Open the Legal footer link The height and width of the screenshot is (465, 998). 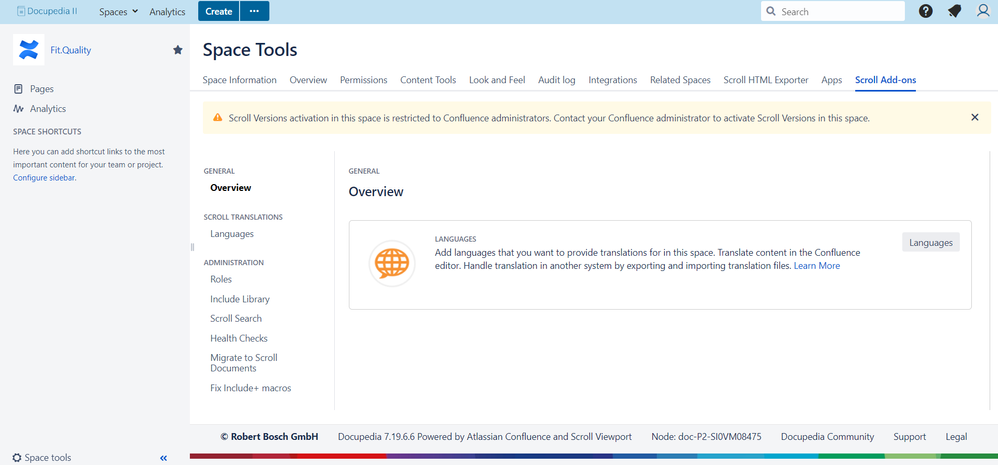[956, 437]
